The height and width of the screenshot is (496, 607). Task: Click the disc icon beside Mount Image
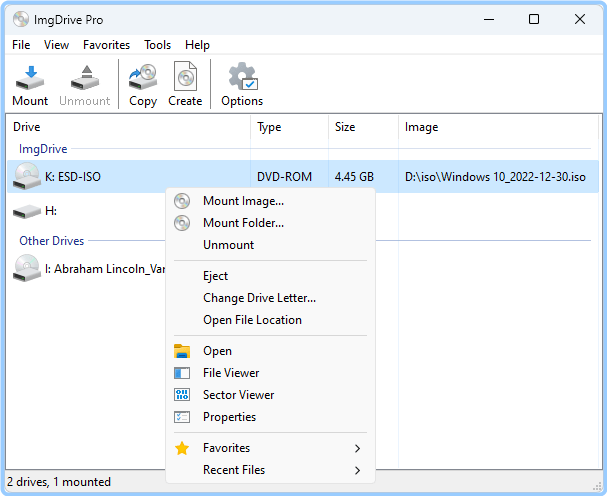click(x=182, y=201)
